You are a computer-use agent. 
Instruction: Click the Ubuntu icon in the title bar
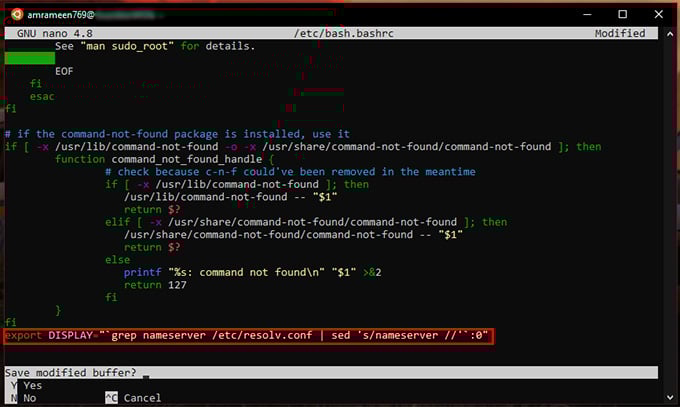pos(17,14)
